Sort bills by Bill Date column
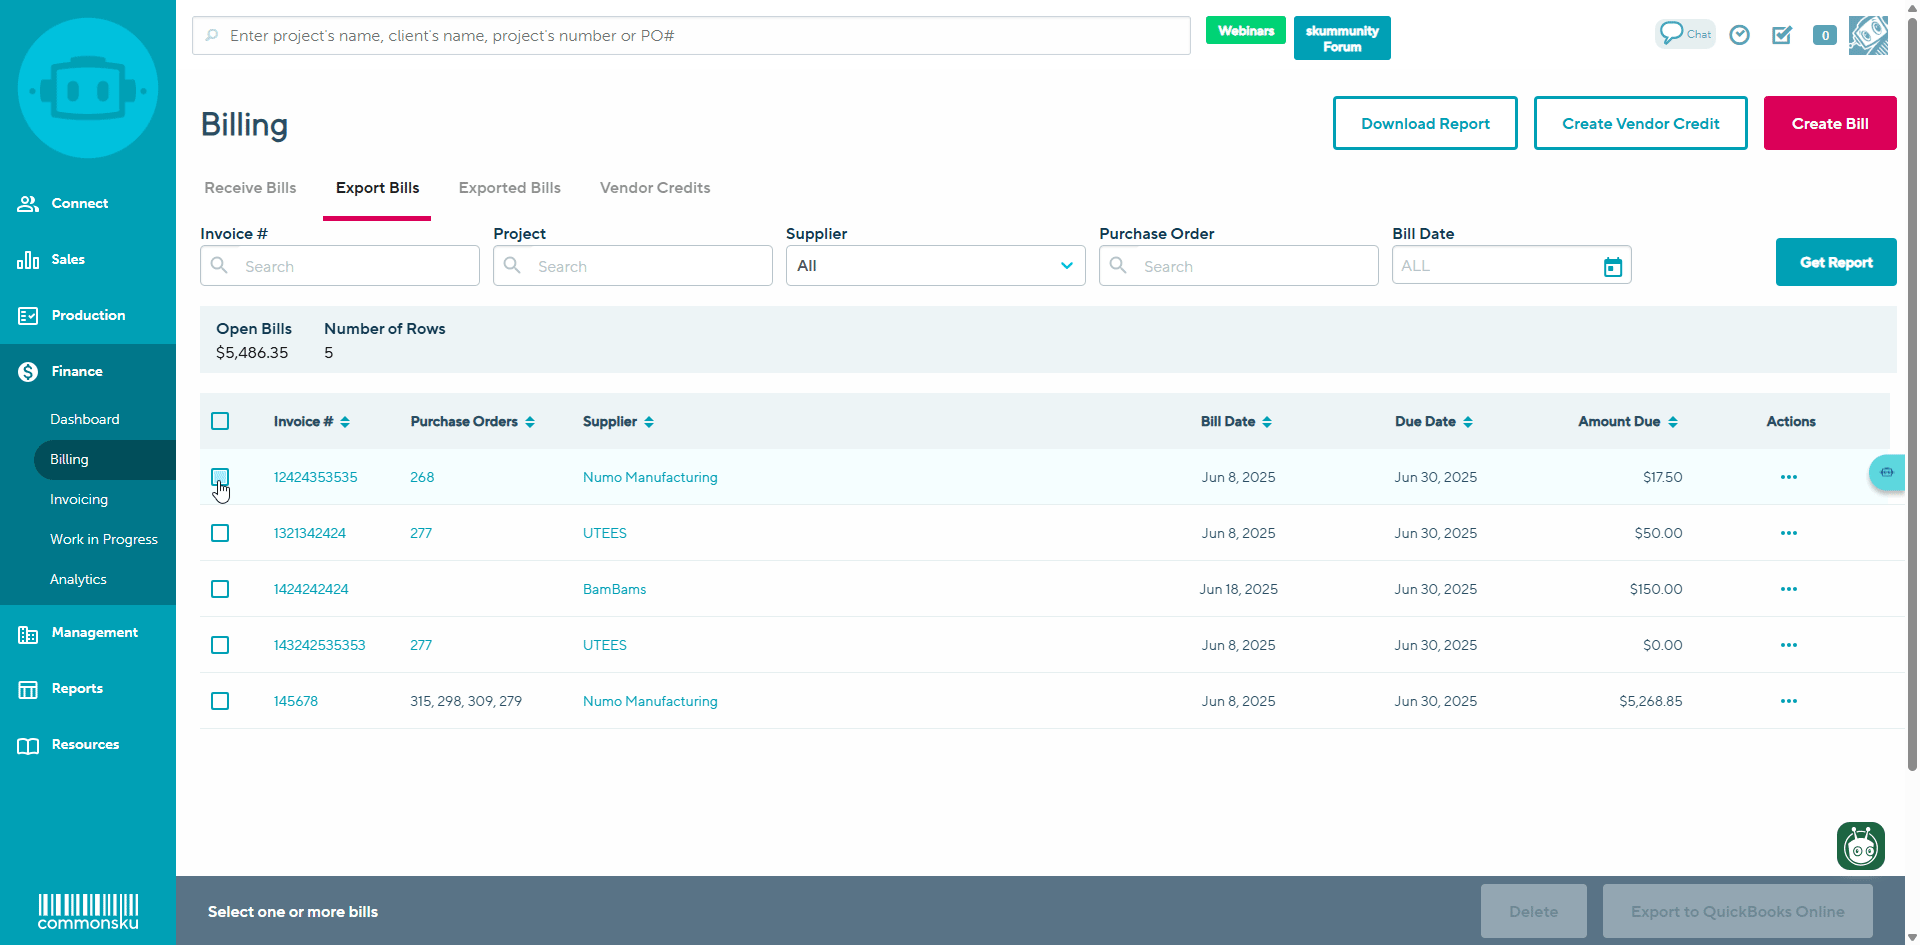The image size is (1920, 945). tap(1236, 422)
